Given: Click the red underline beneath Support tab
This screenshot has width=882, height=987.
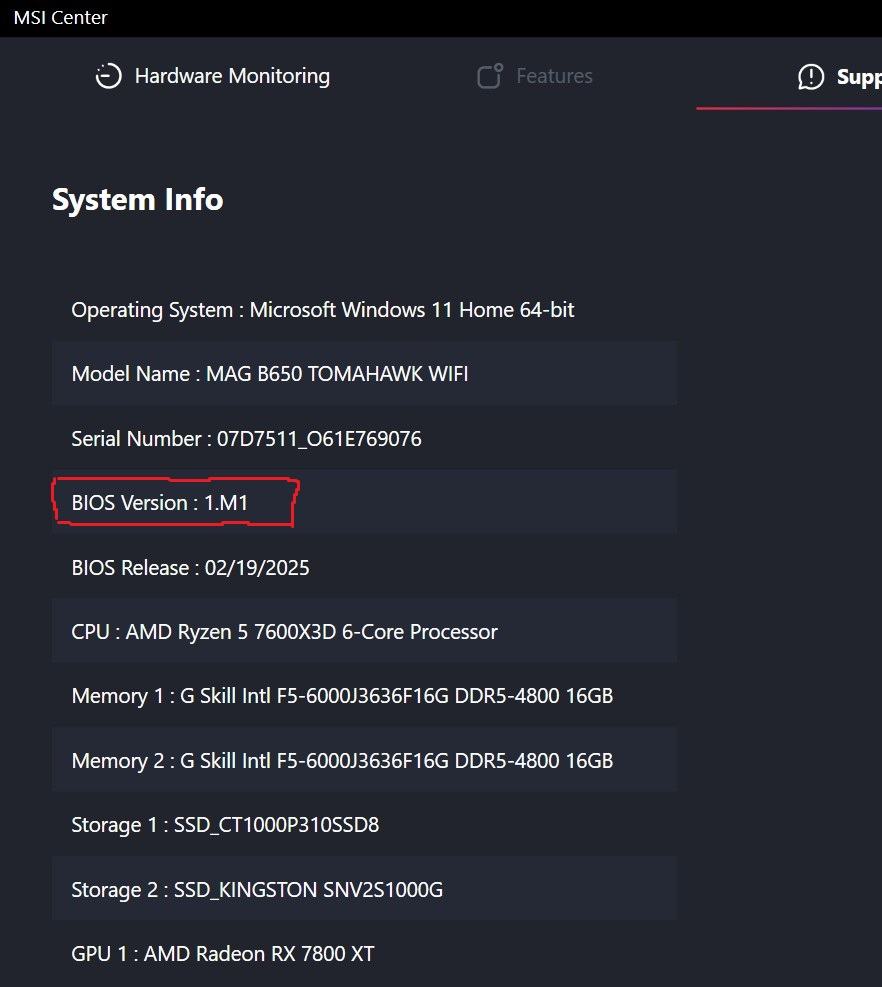Looking at the screenshot, I should click(788, 107).
